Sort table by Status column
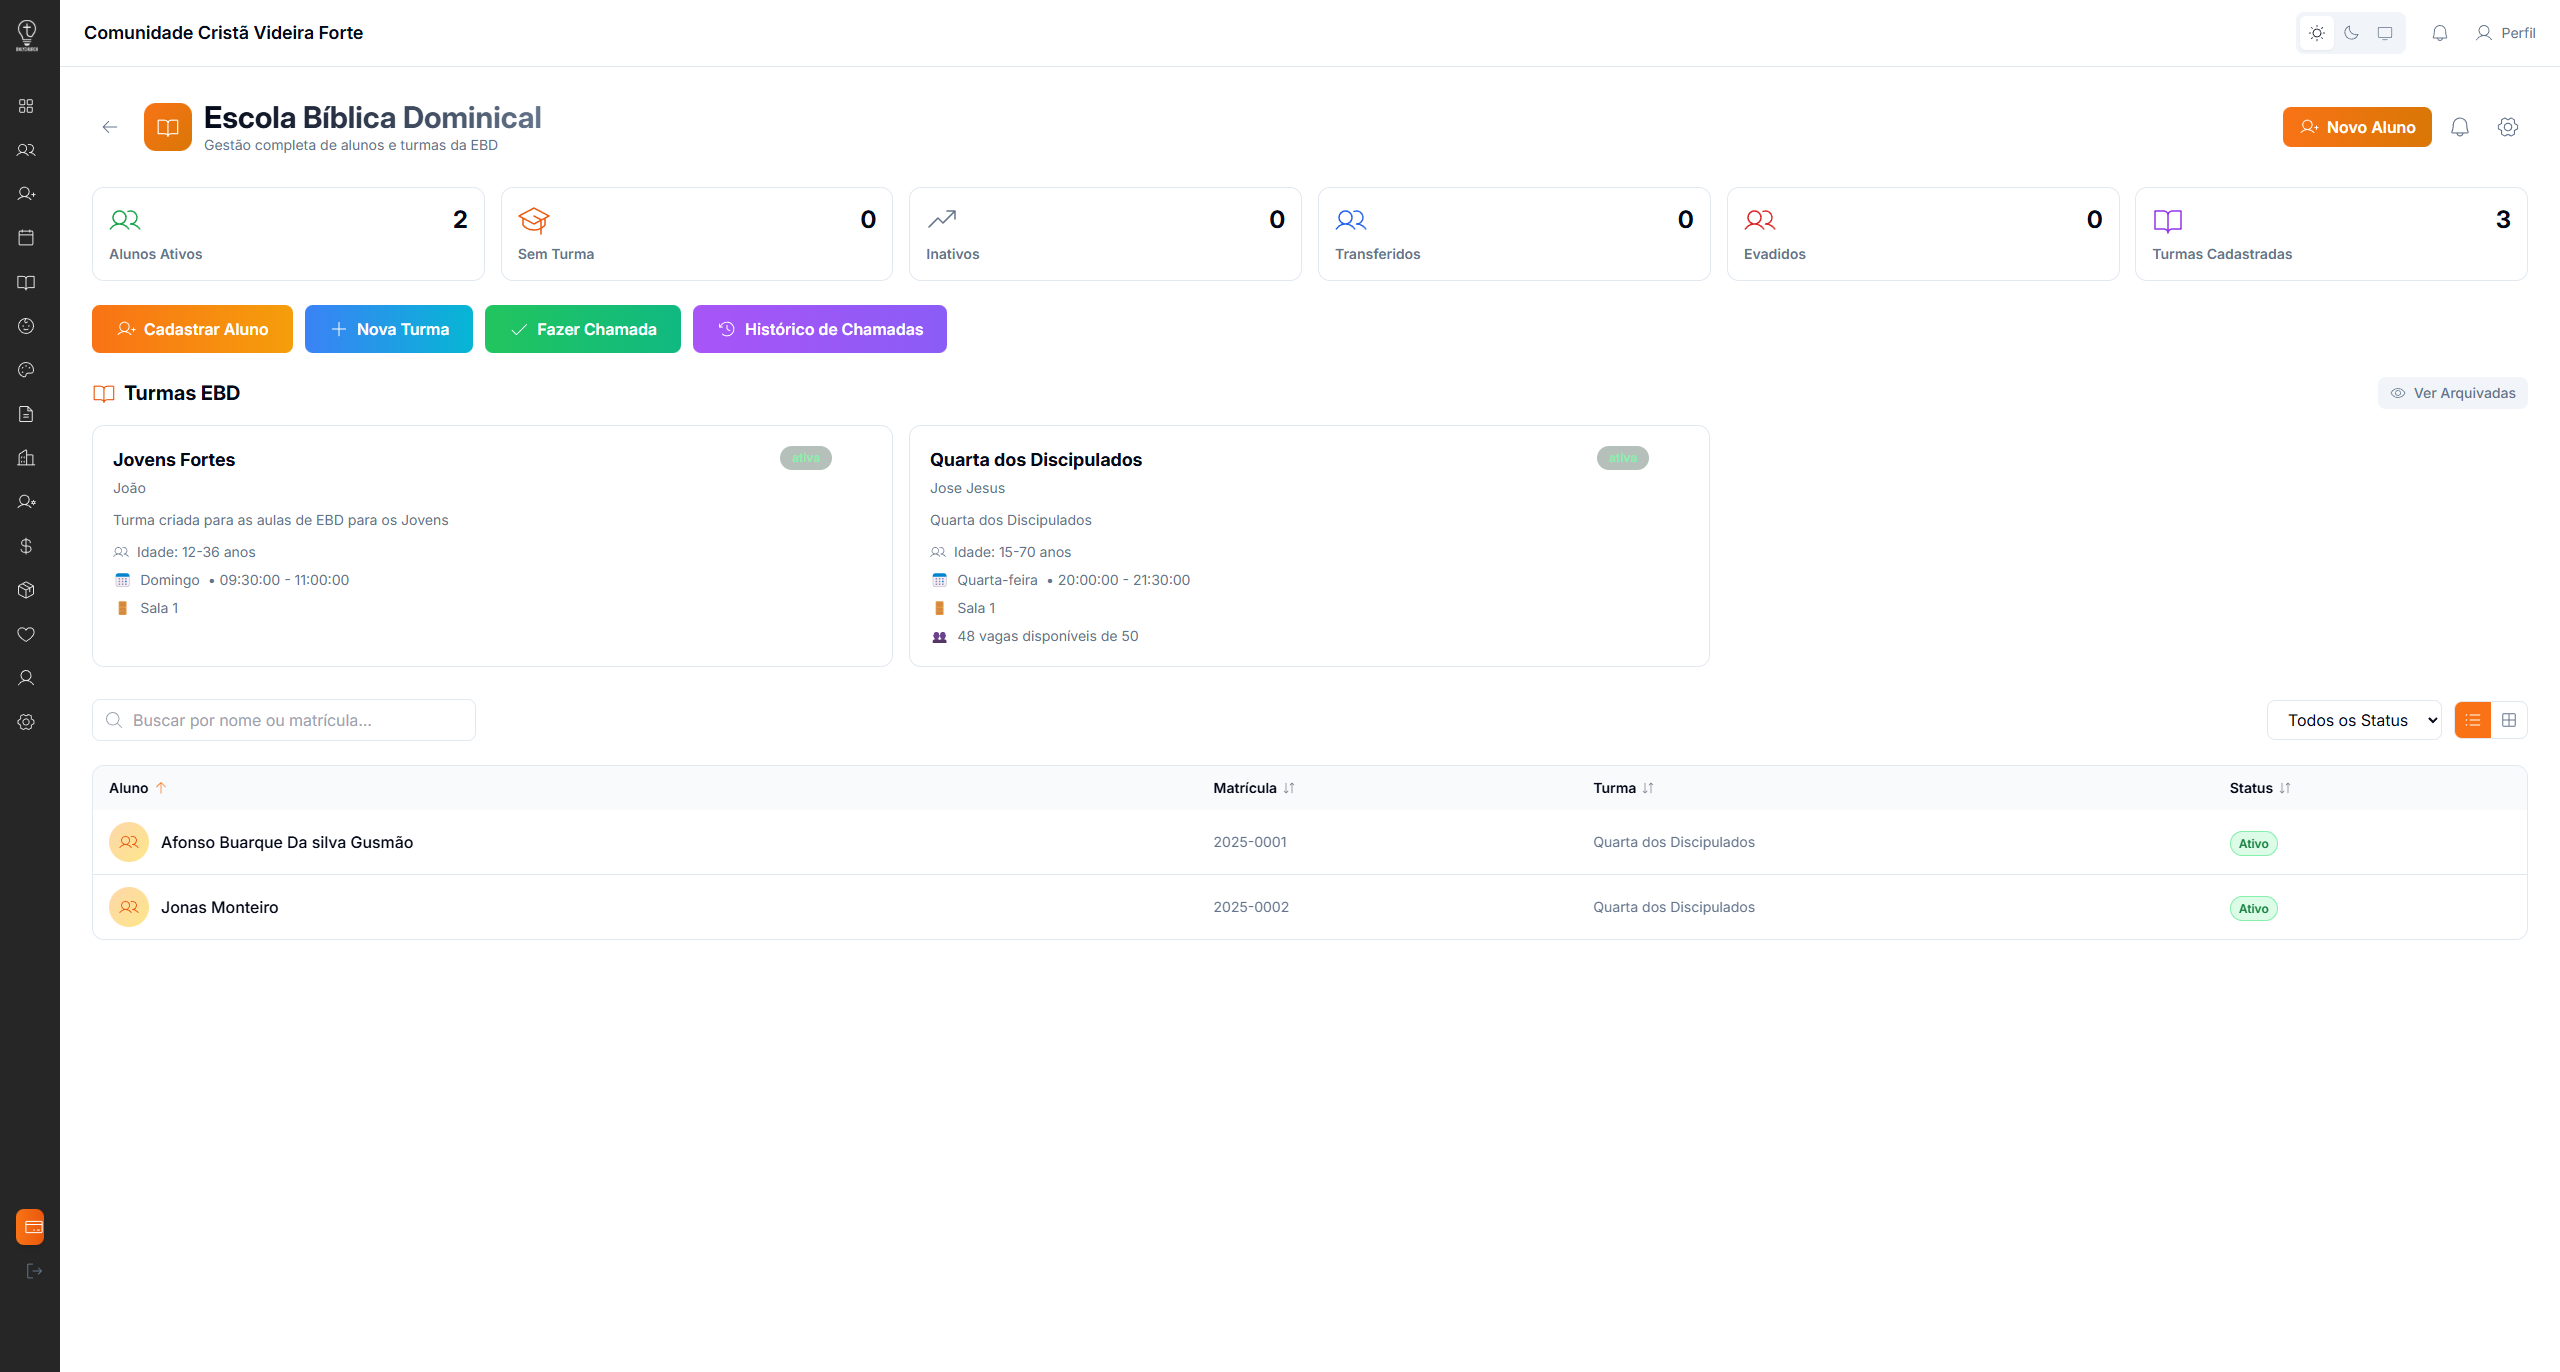 (2260, 788)
